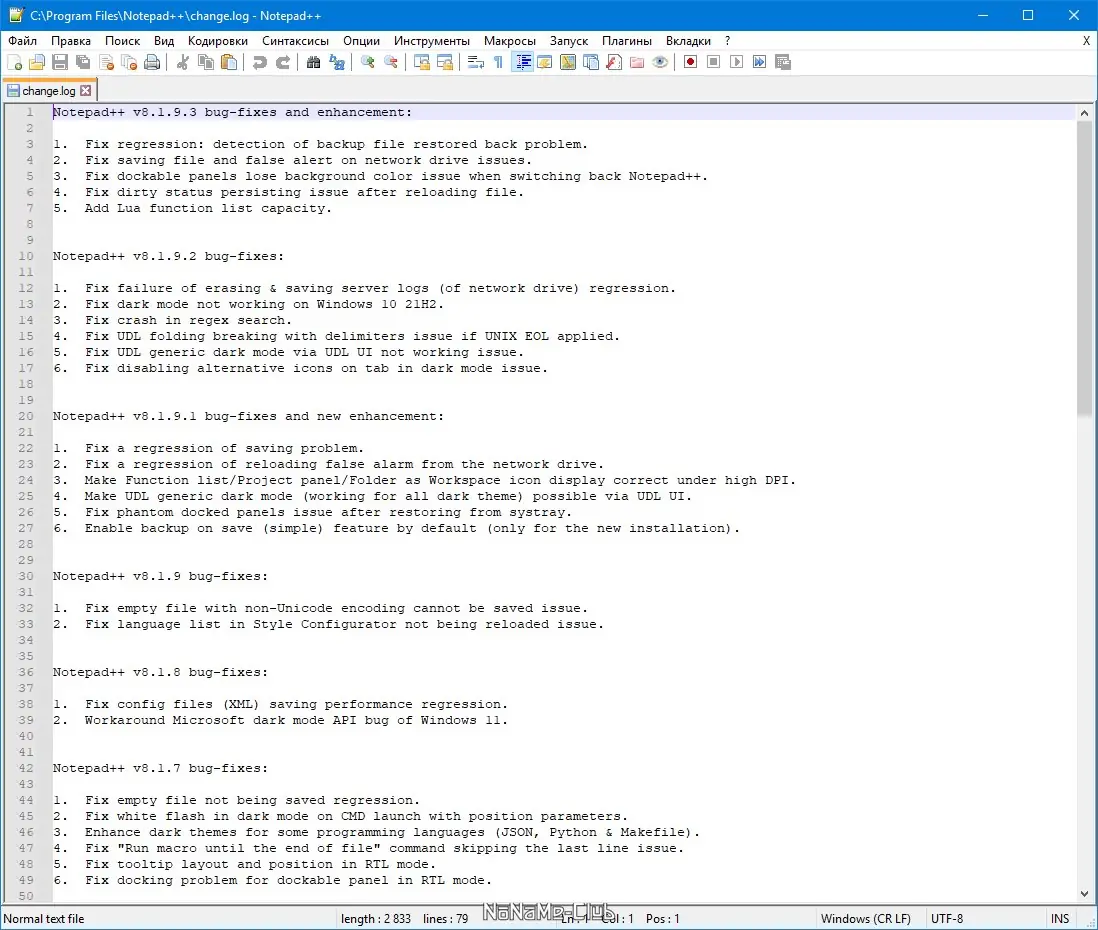Open the Запуск menu
1098x930 pixels.
[569, 41]
